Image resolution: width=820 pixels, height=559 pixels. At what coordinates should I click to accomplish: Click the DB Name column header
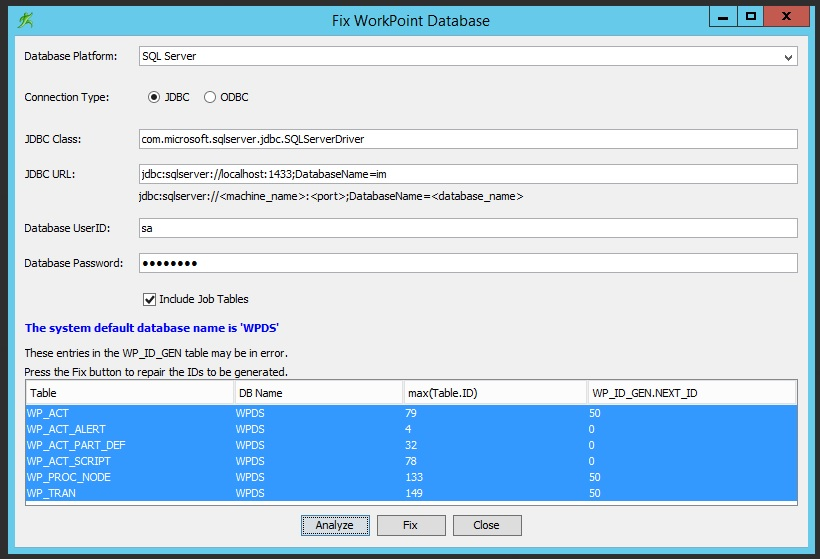(x=317, y=393)
